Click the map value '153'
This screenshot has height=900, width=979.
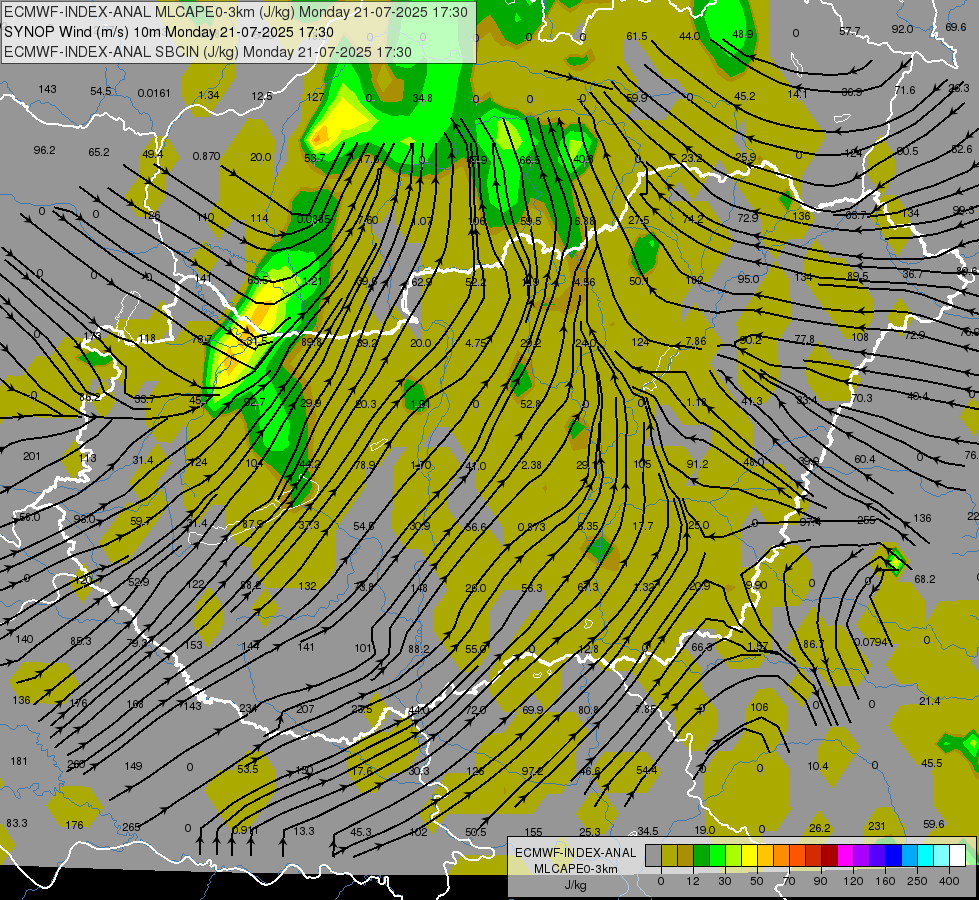[194, 645]
